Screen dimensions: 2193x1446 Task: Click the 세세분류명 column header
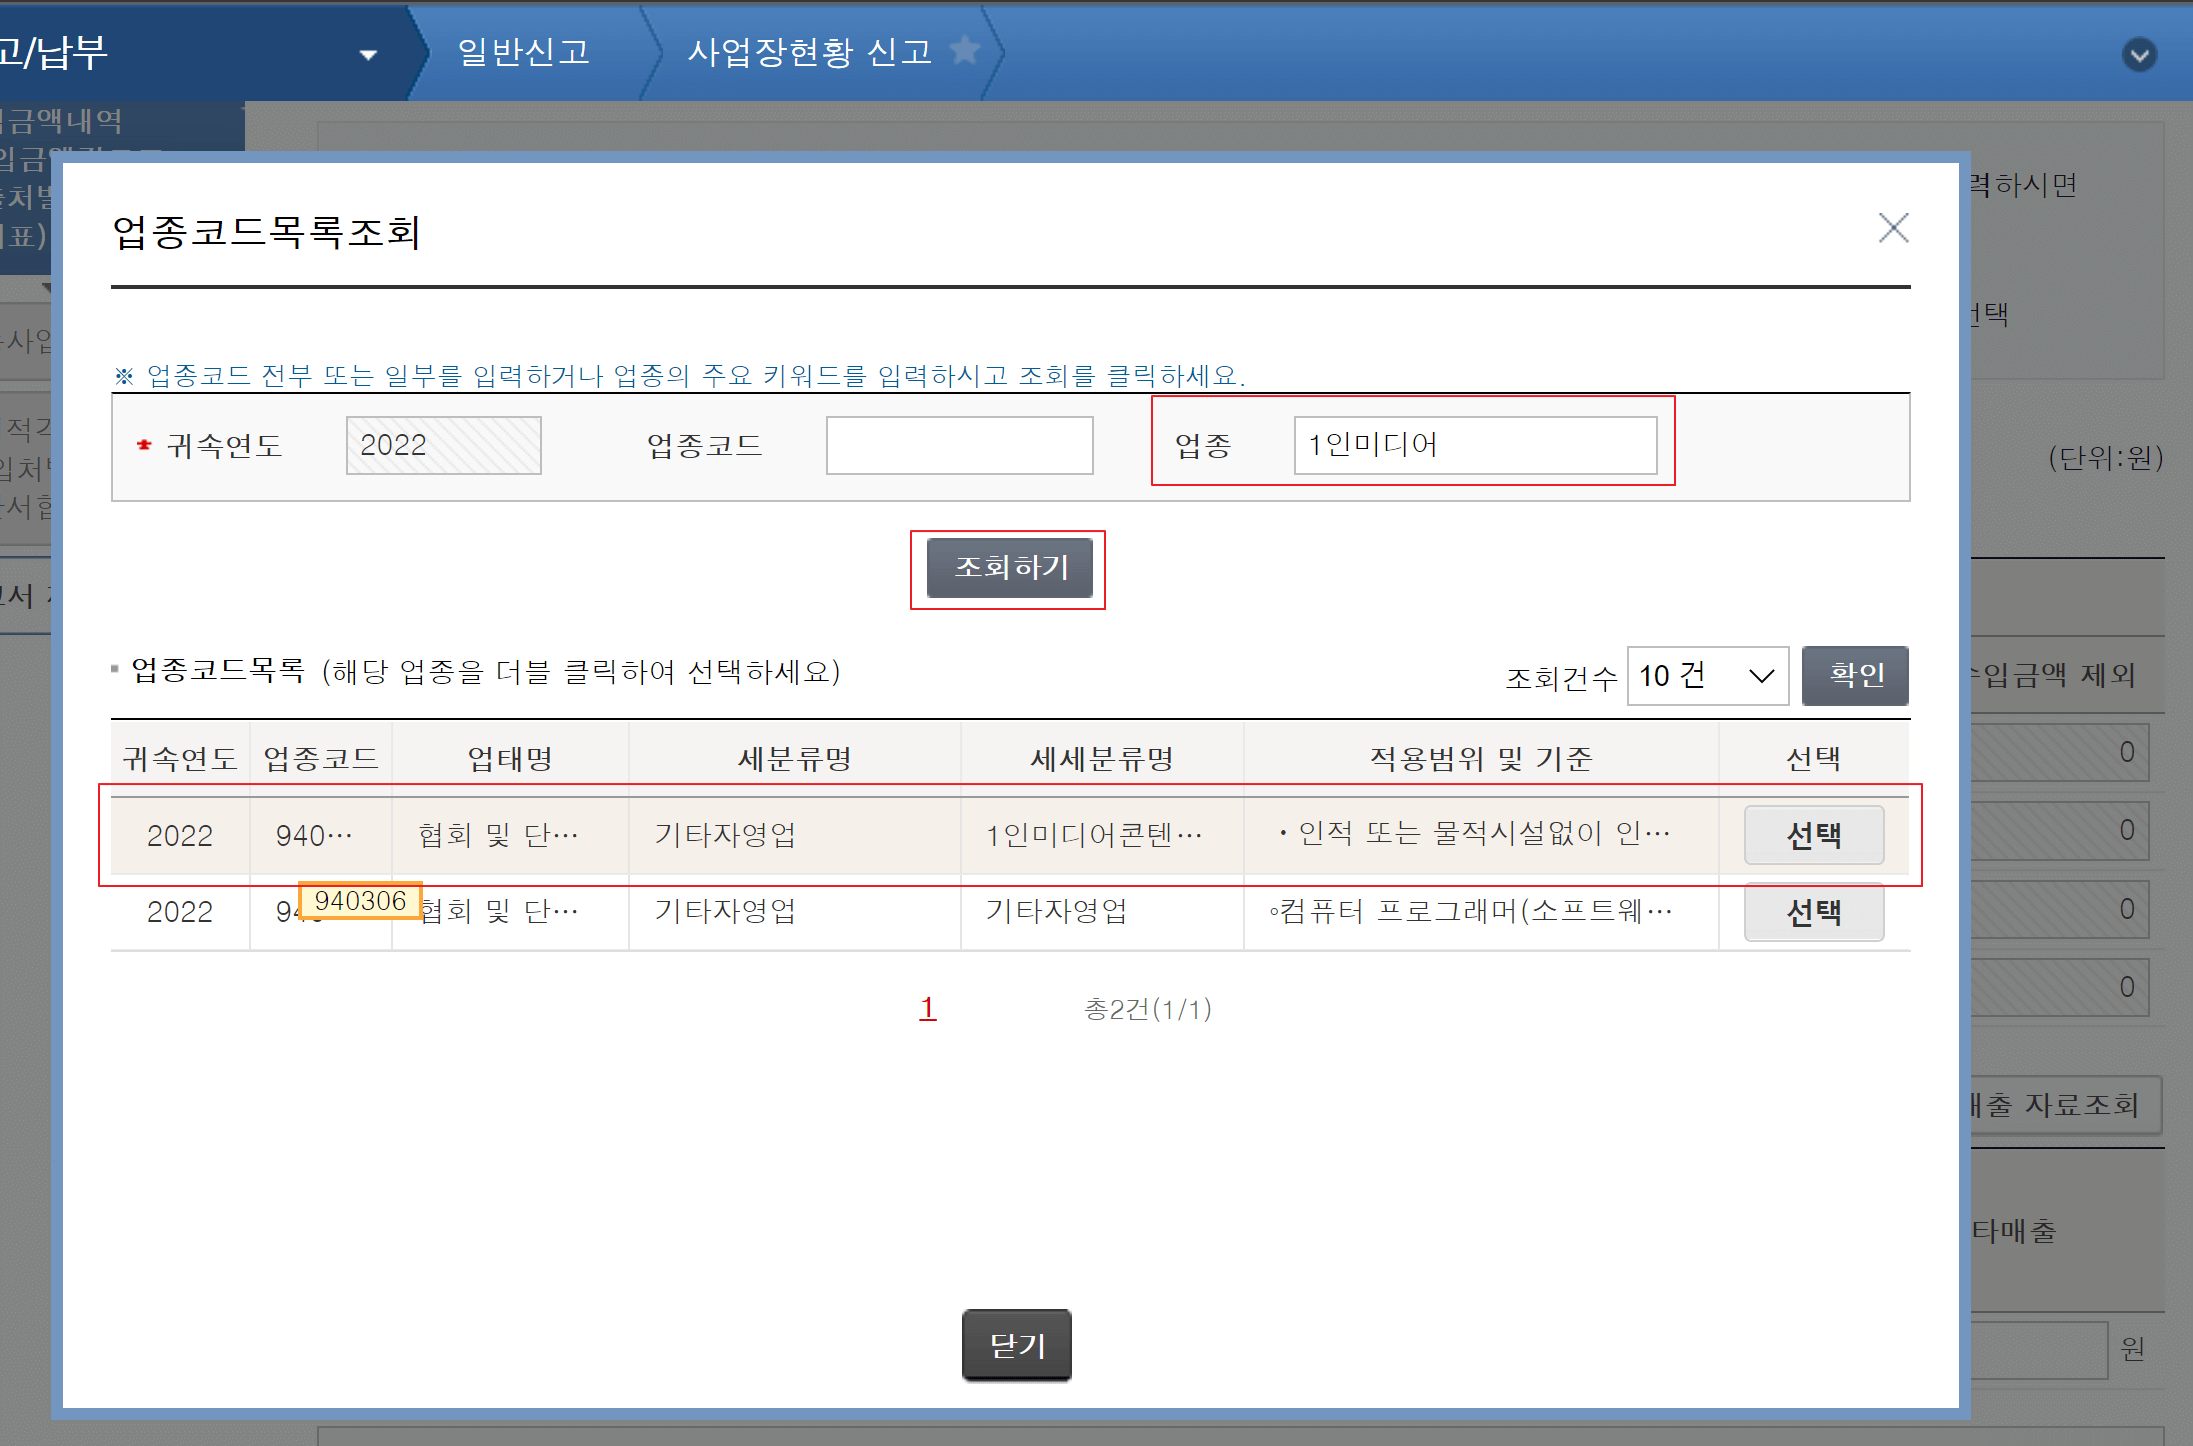click(1102, 759)
